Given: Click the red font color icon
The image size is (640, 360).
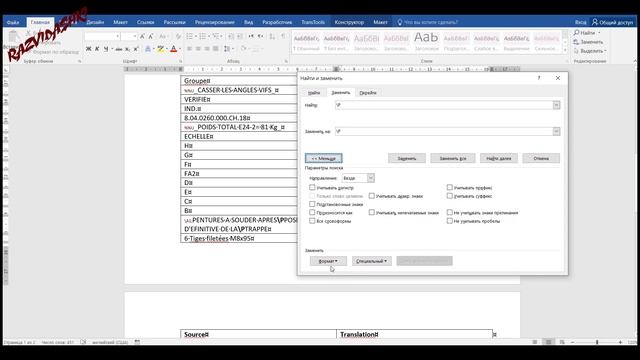Looking at the screenshot, I should pos(173,49).
